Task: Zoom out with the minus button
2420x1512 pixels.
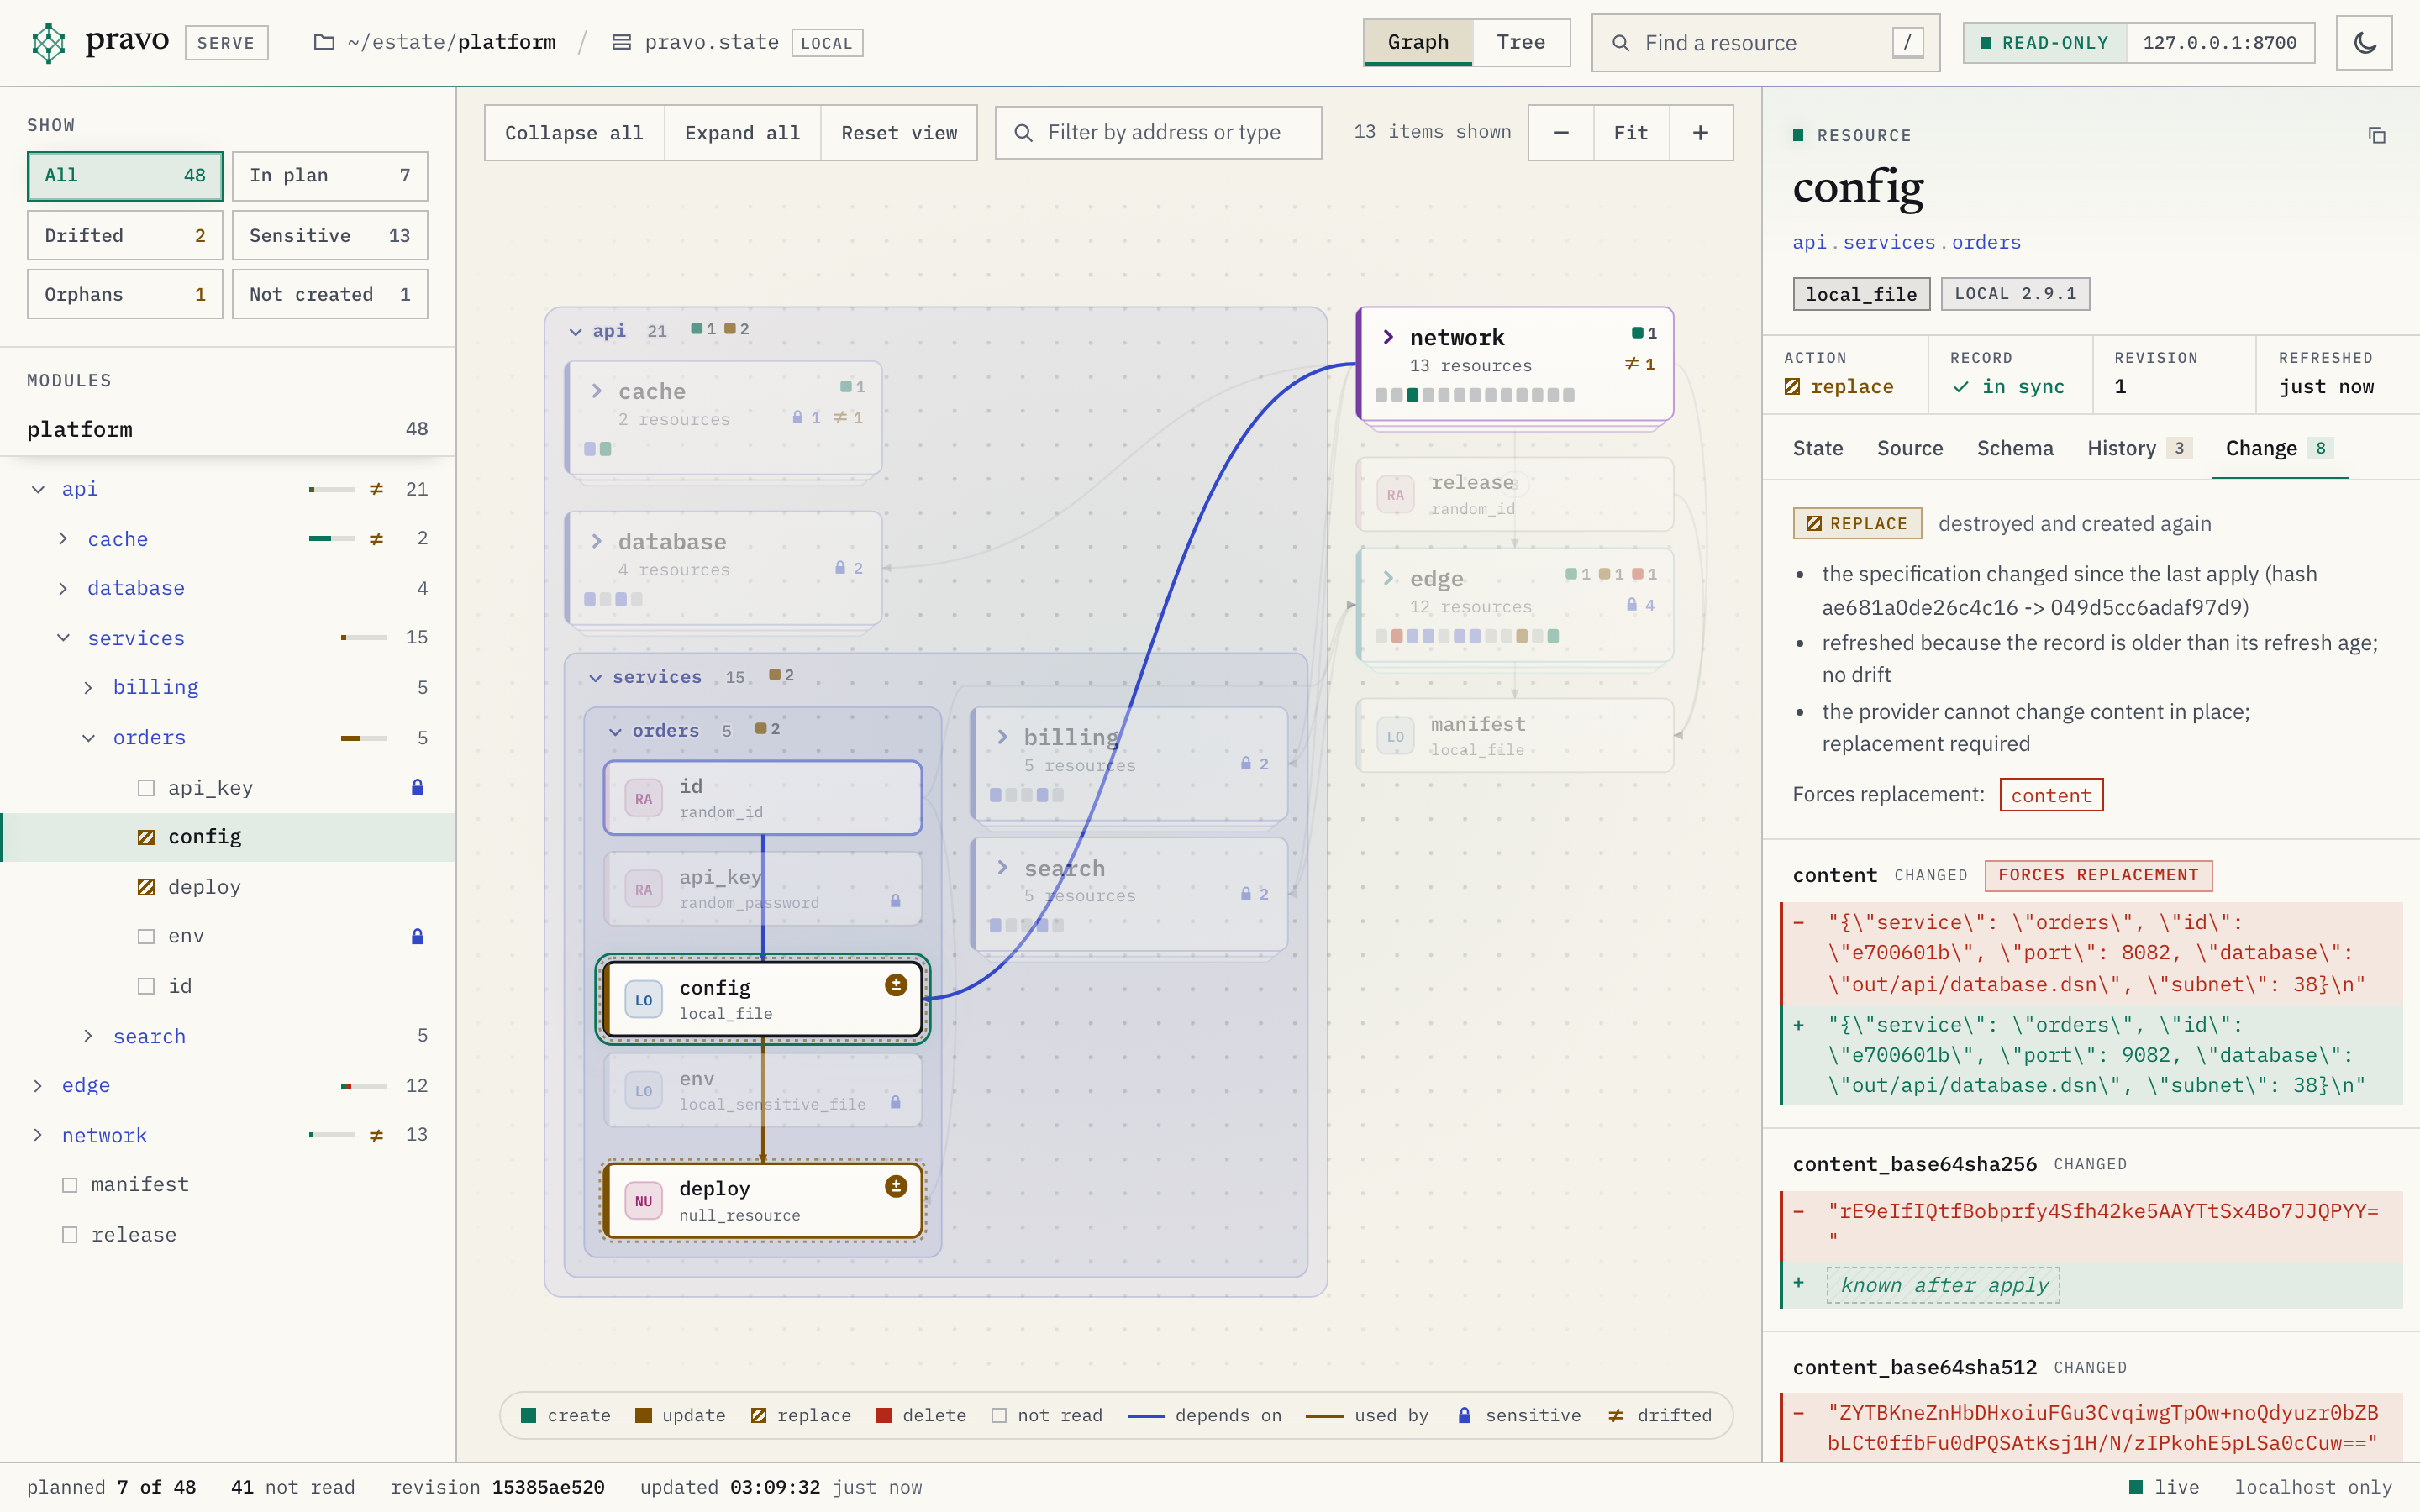Action: (x=1561, y=133)
